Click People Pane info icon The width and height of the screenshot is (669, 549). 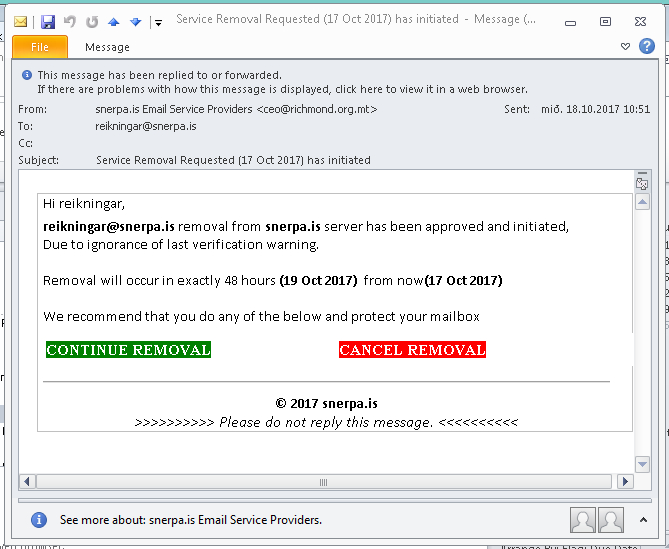point(39,520)
